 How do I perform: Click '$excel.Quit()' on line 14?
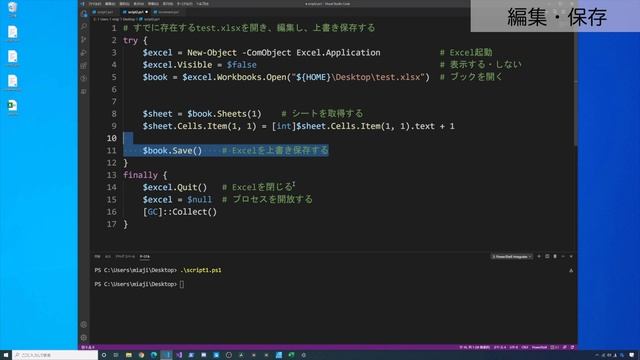[x=175, y=187]
